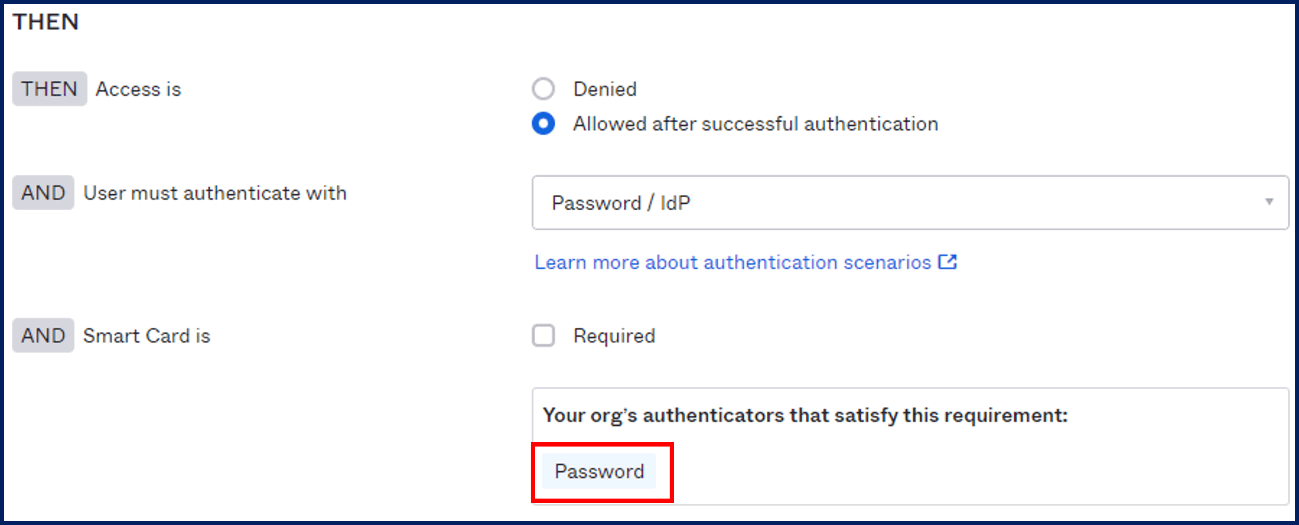
Task: Enable the Smart Card Required checkbox
Action: 543,336
